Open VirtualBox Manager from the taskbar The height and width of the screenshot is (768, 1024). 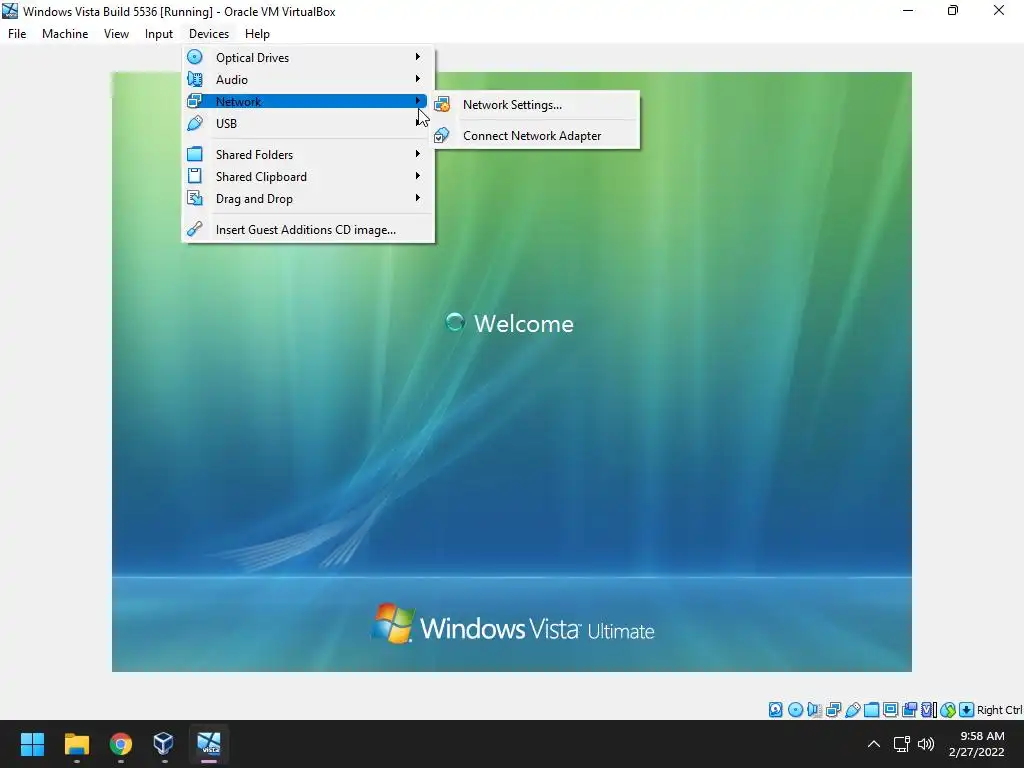(163, 744)
